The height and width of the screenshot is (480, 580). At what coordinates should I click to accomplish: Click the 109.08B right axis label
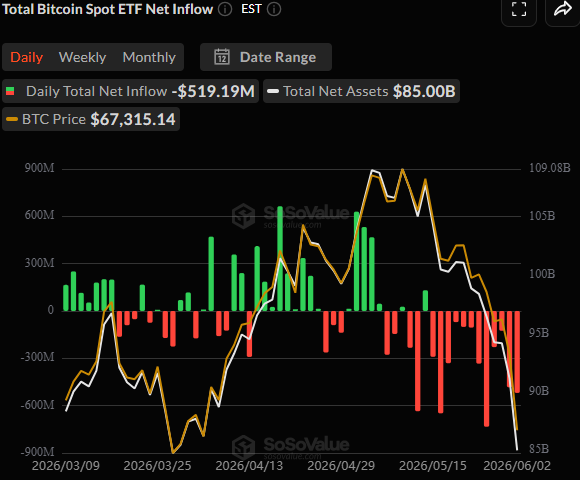(550, 168)
